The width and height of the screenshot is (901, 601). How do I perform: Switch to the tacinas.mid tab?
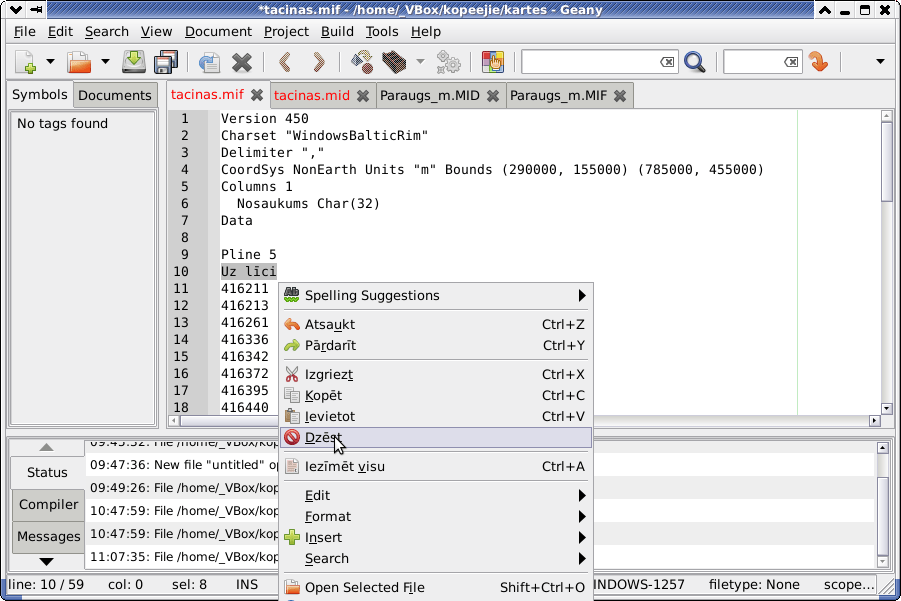coord(312,95)
